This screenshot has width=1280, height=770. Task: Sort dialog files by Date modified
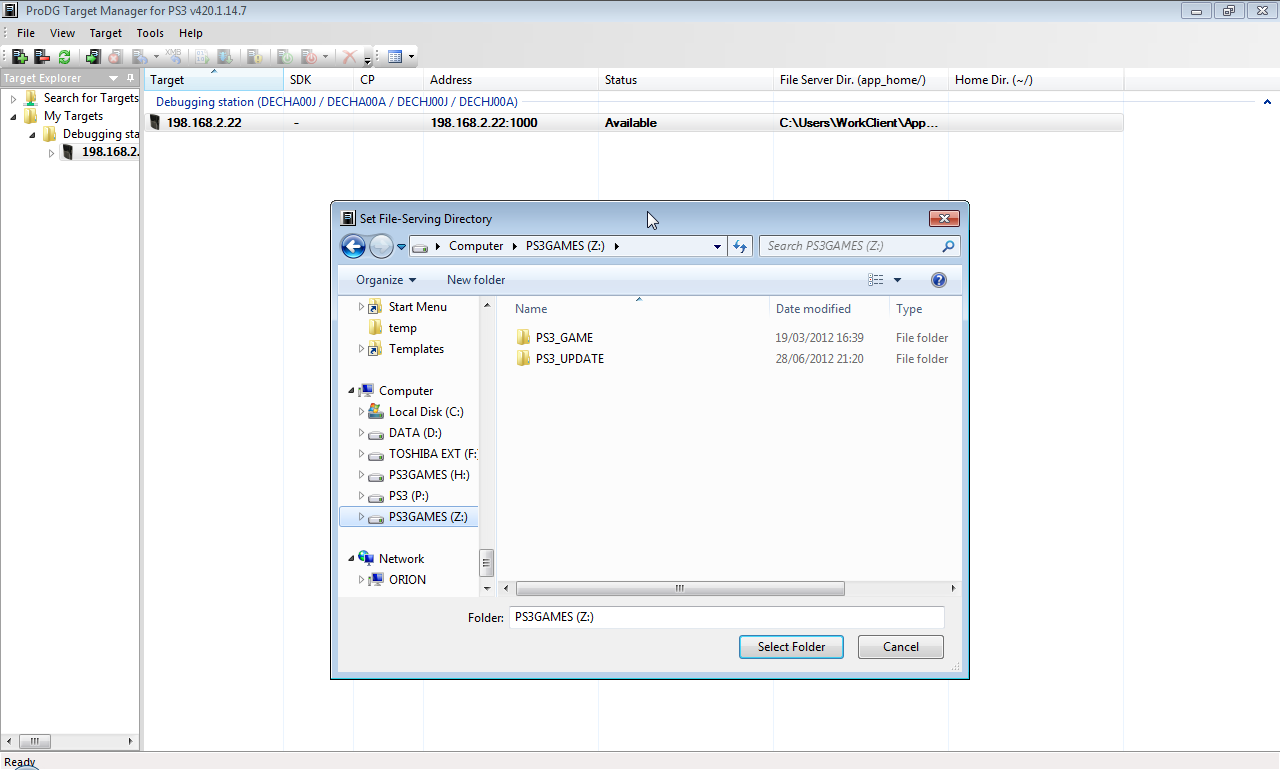click(x=829, y=309)
